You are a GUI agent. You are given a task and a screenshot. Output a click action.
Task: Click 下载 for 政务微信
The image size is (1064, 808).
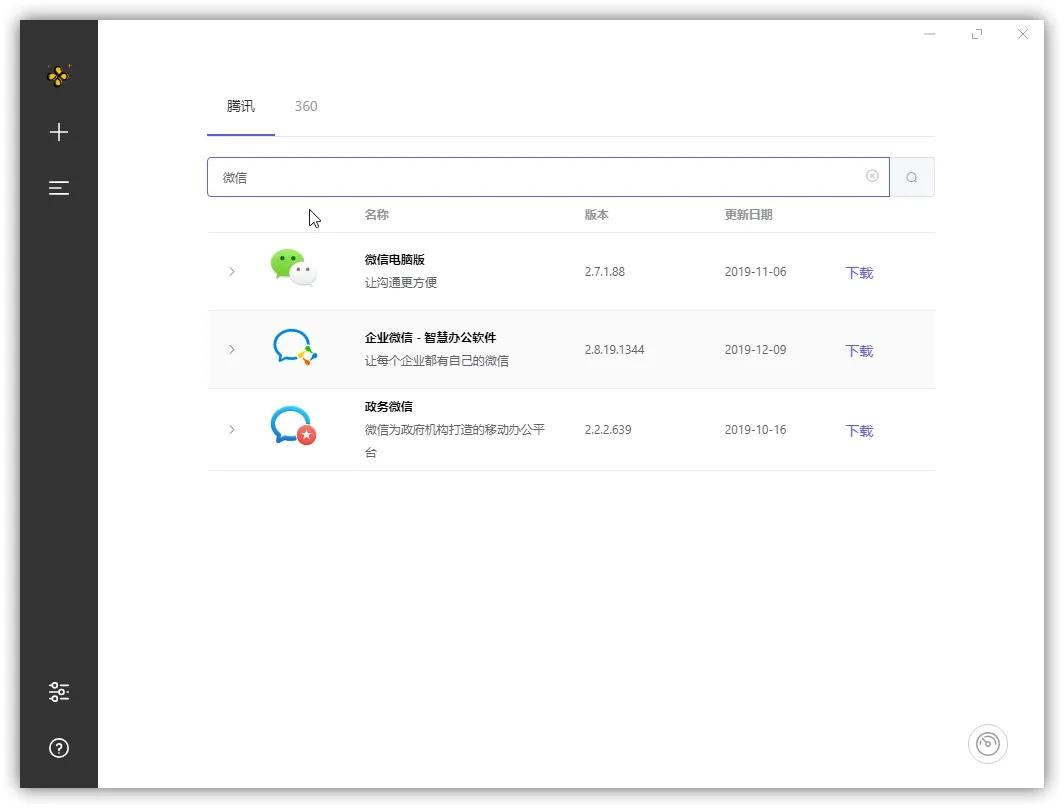pyautogui.click(x=858, y=431)
